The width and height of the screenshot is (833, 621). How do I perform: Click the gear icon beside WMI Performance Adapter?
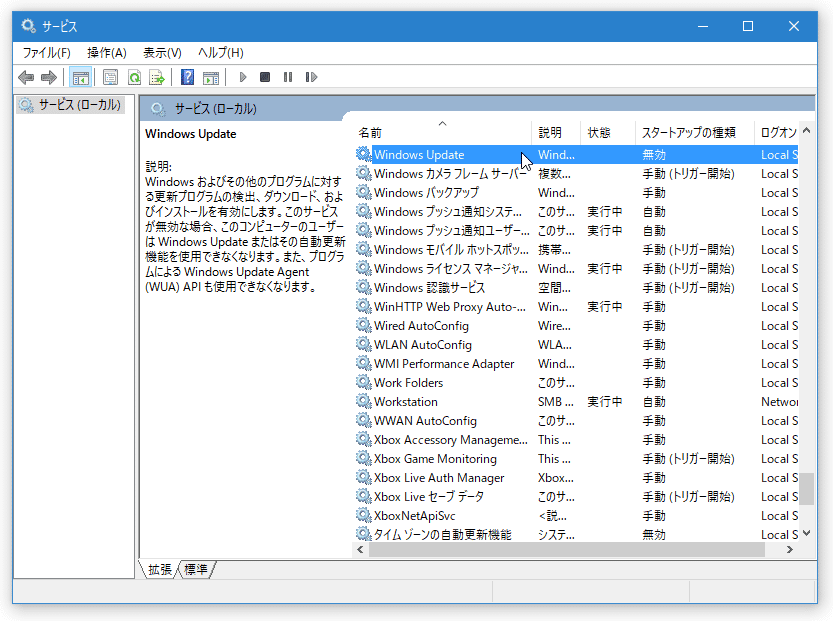coord(364,364)
